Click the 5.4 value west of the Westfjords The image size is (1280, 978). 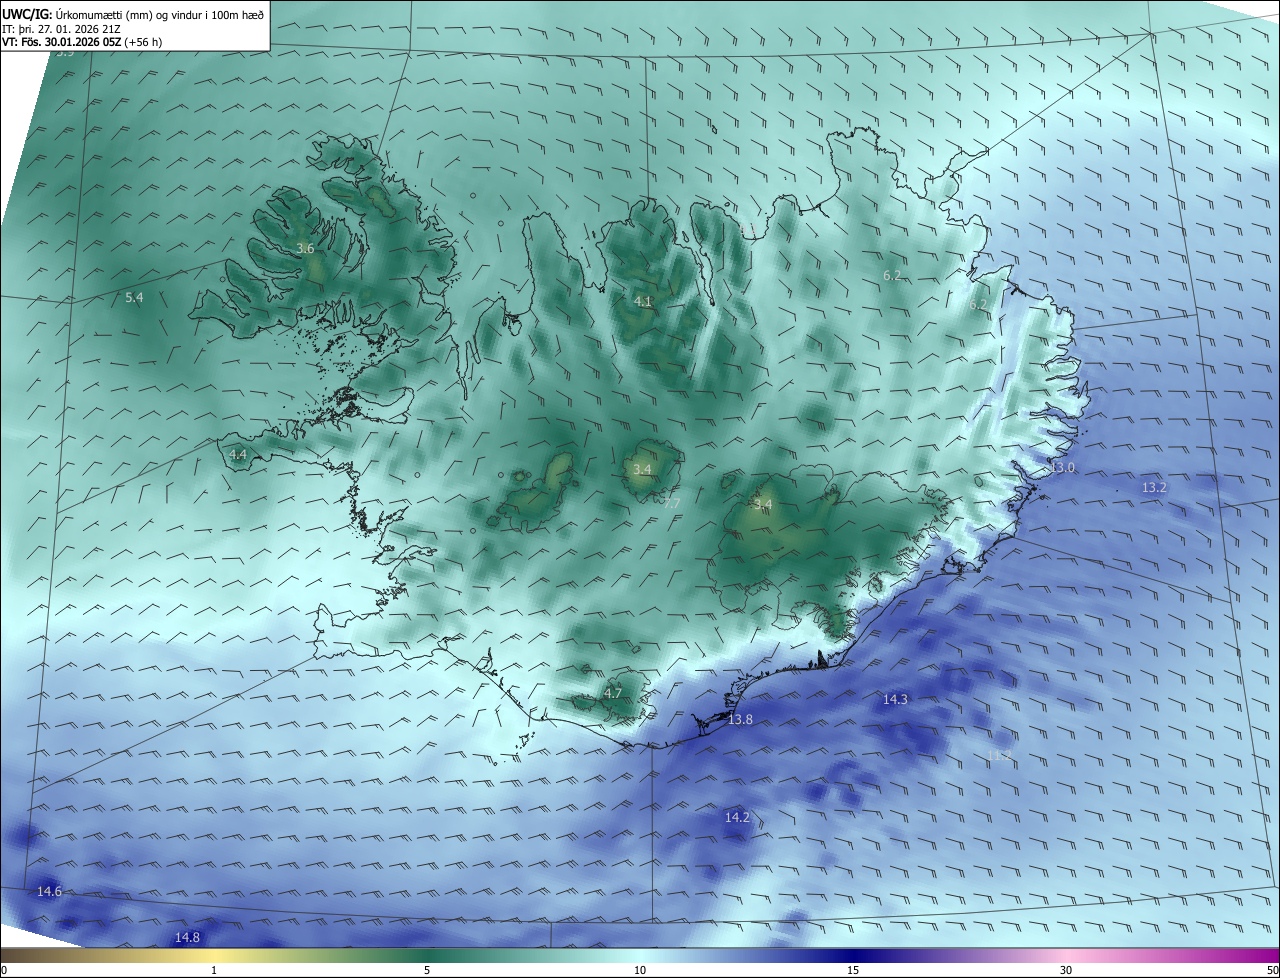coord(134,297)
